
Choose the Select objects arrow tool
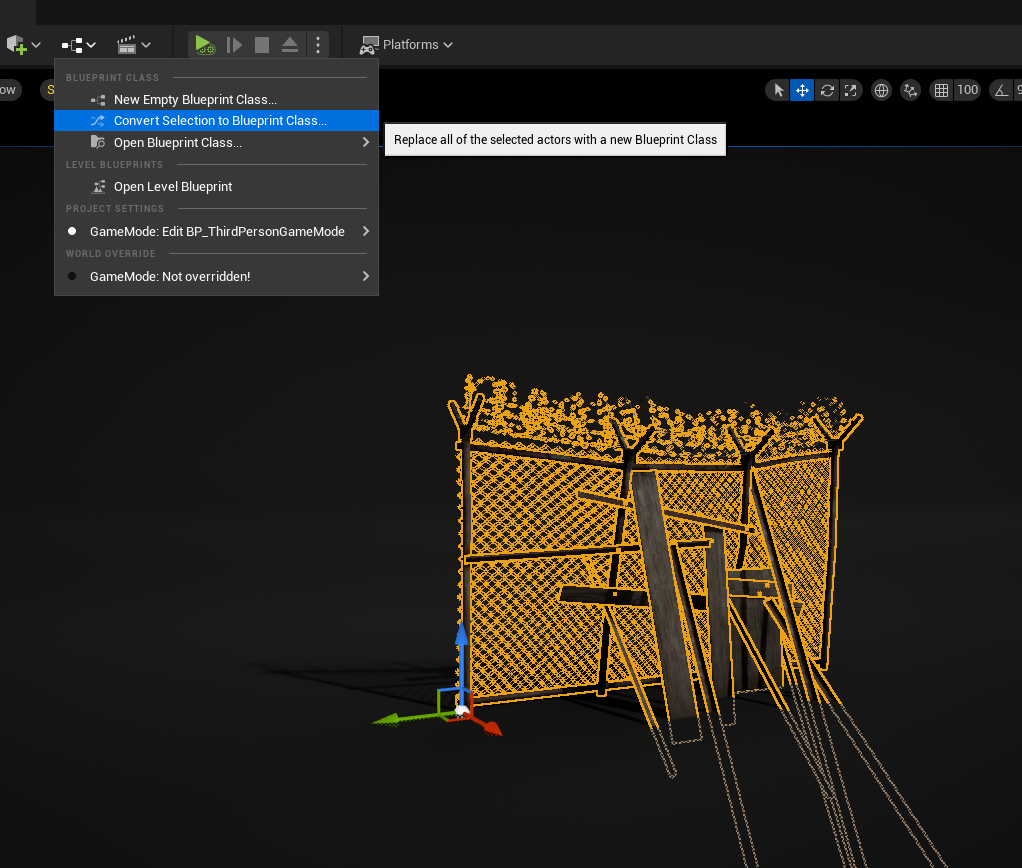click(778, 90)
